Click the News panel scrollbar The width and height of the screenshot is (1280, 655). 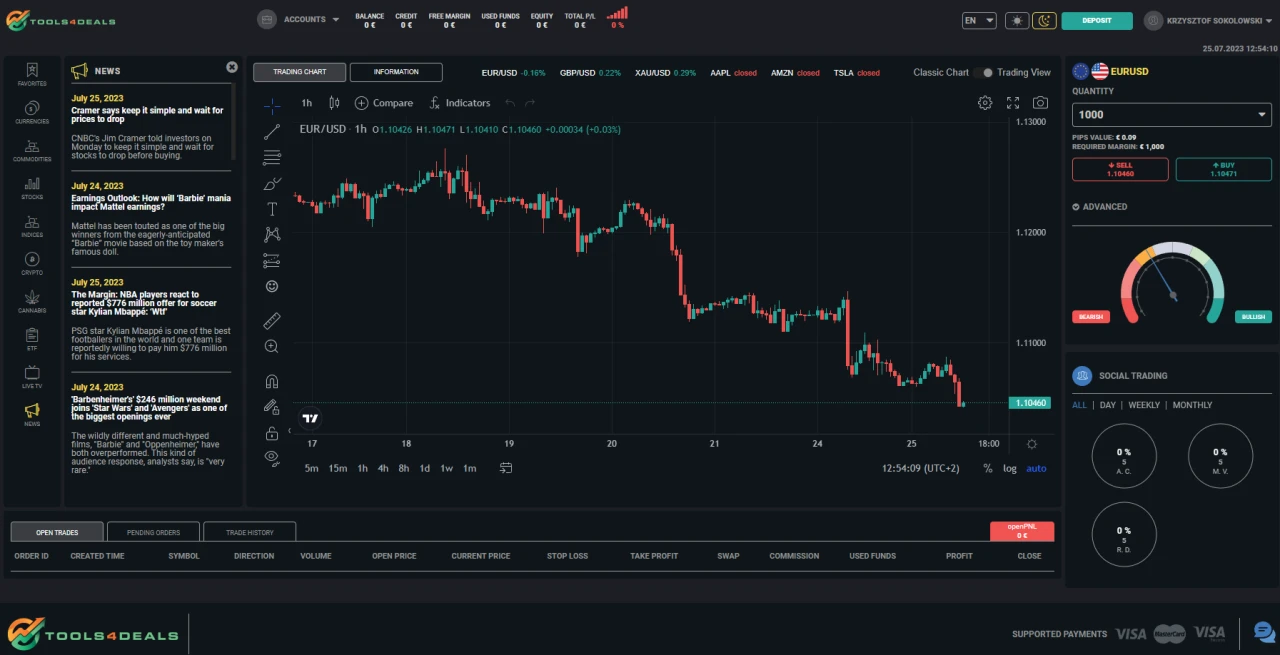[234, 120]
